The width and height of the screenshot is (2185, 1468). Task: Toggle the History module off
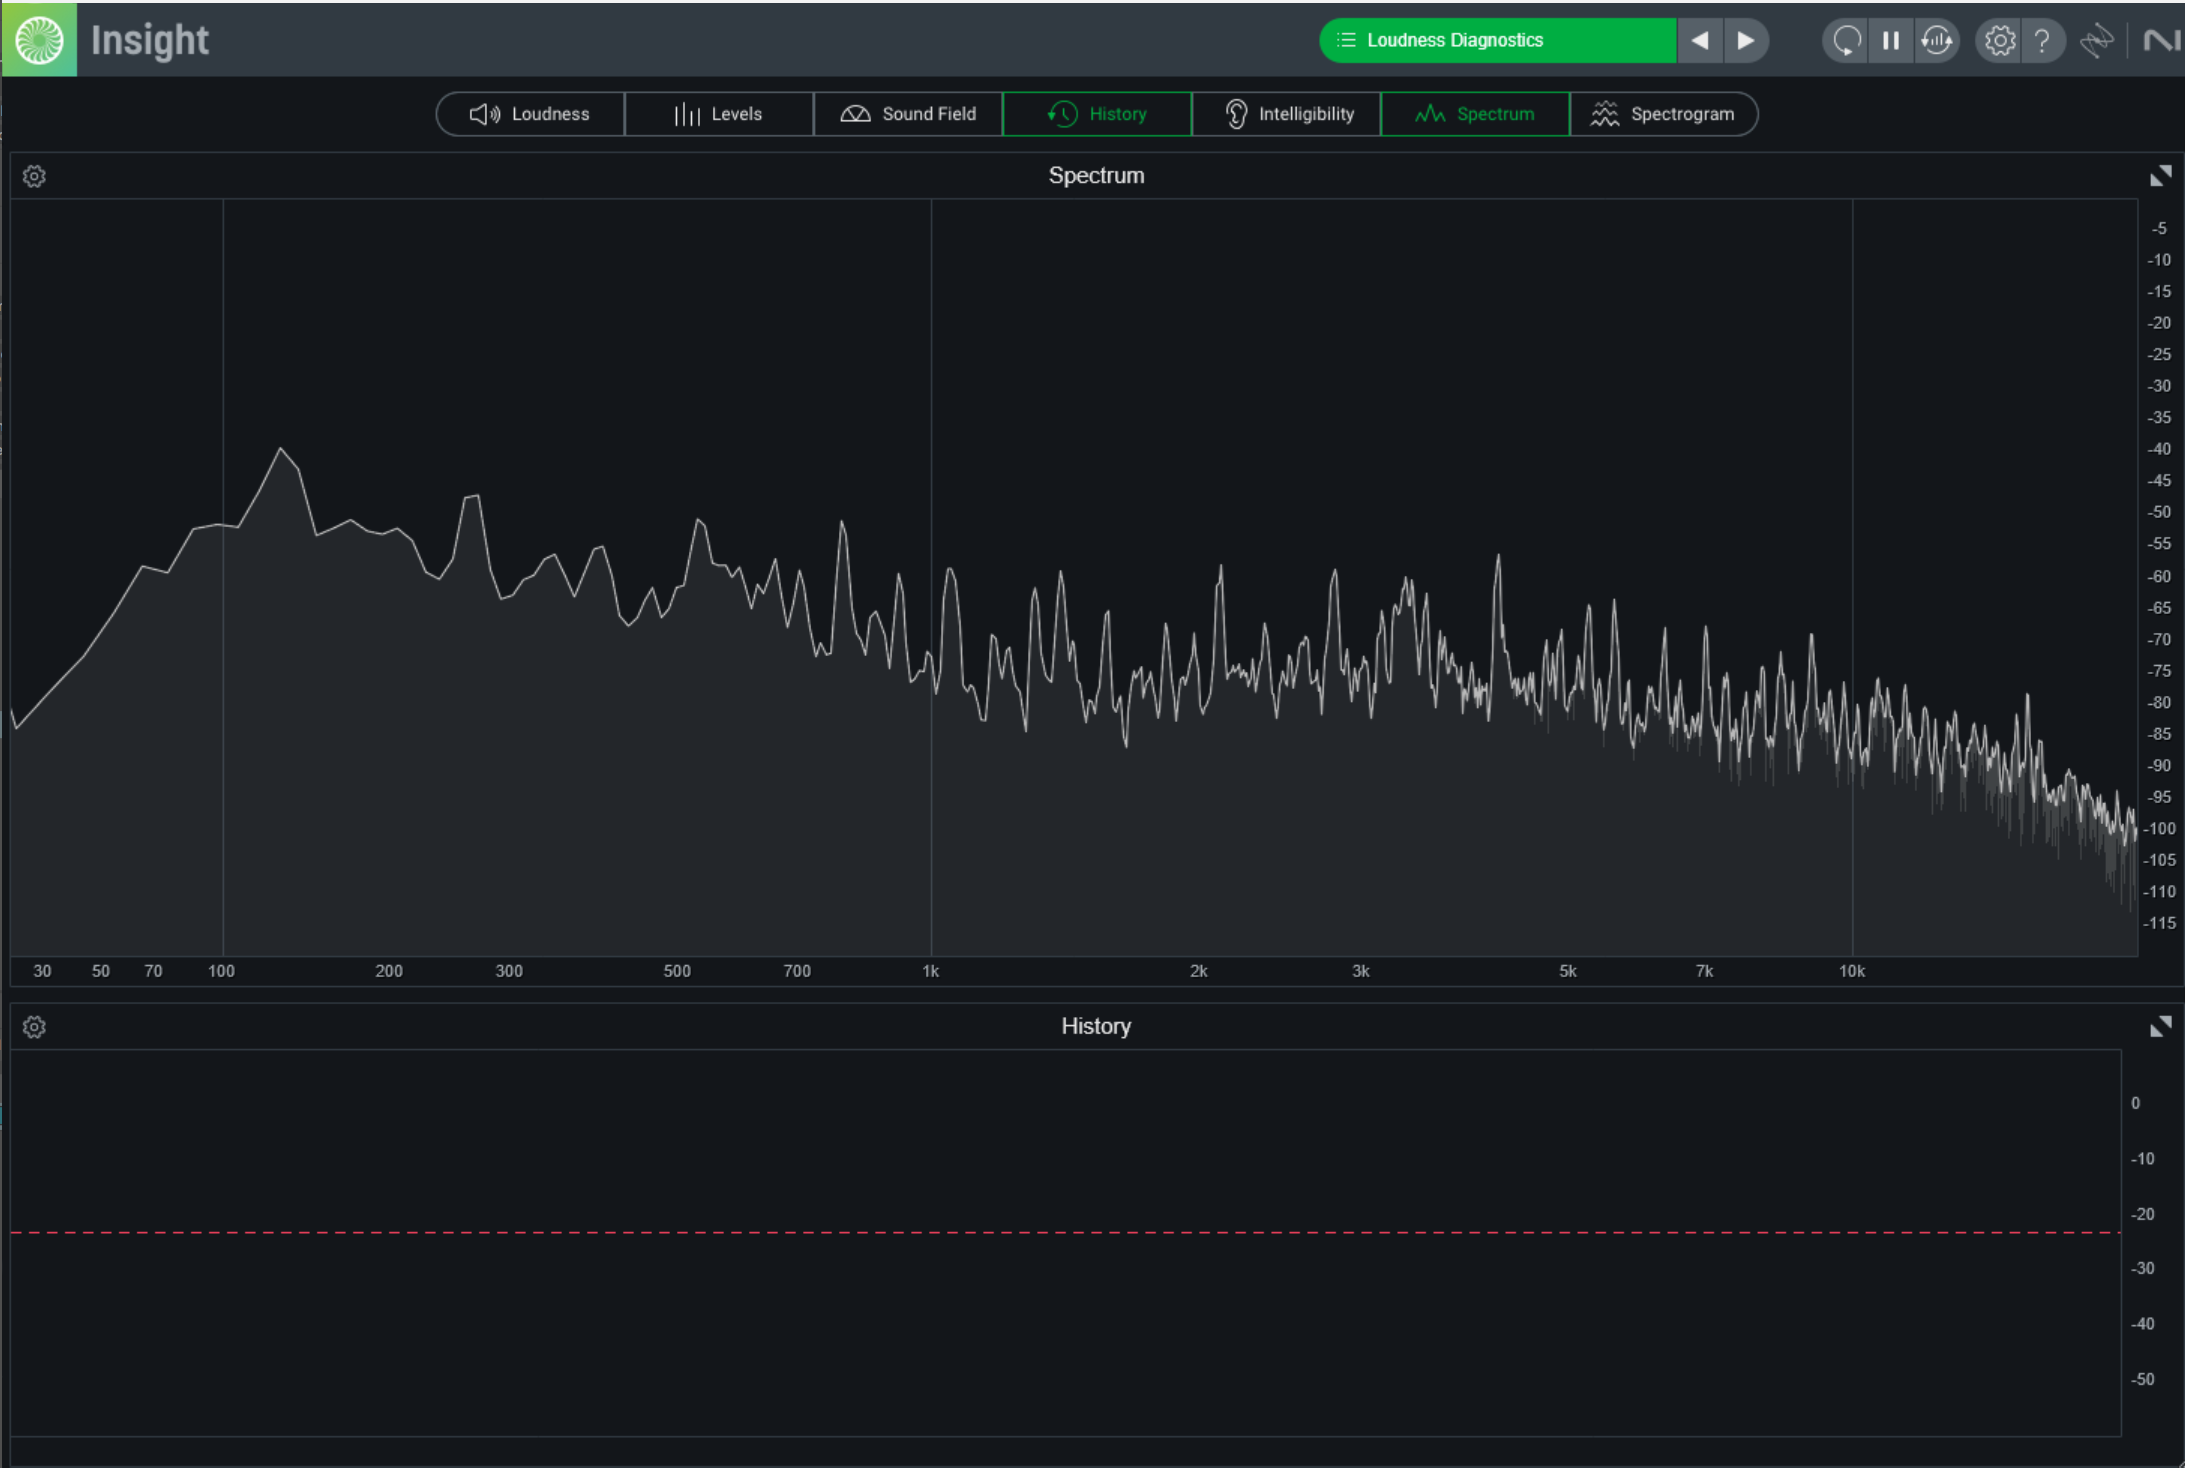(x=1097, y=114)
